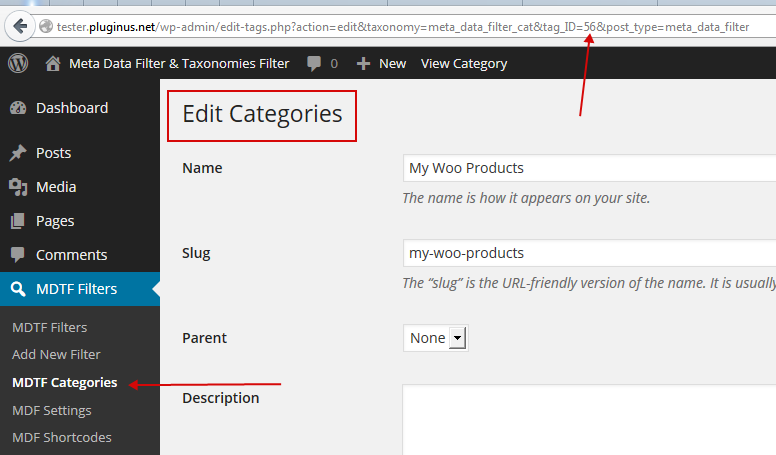Open the Media library menu item
The width and height of the screenshot is (776, 455).
point(56,187)
